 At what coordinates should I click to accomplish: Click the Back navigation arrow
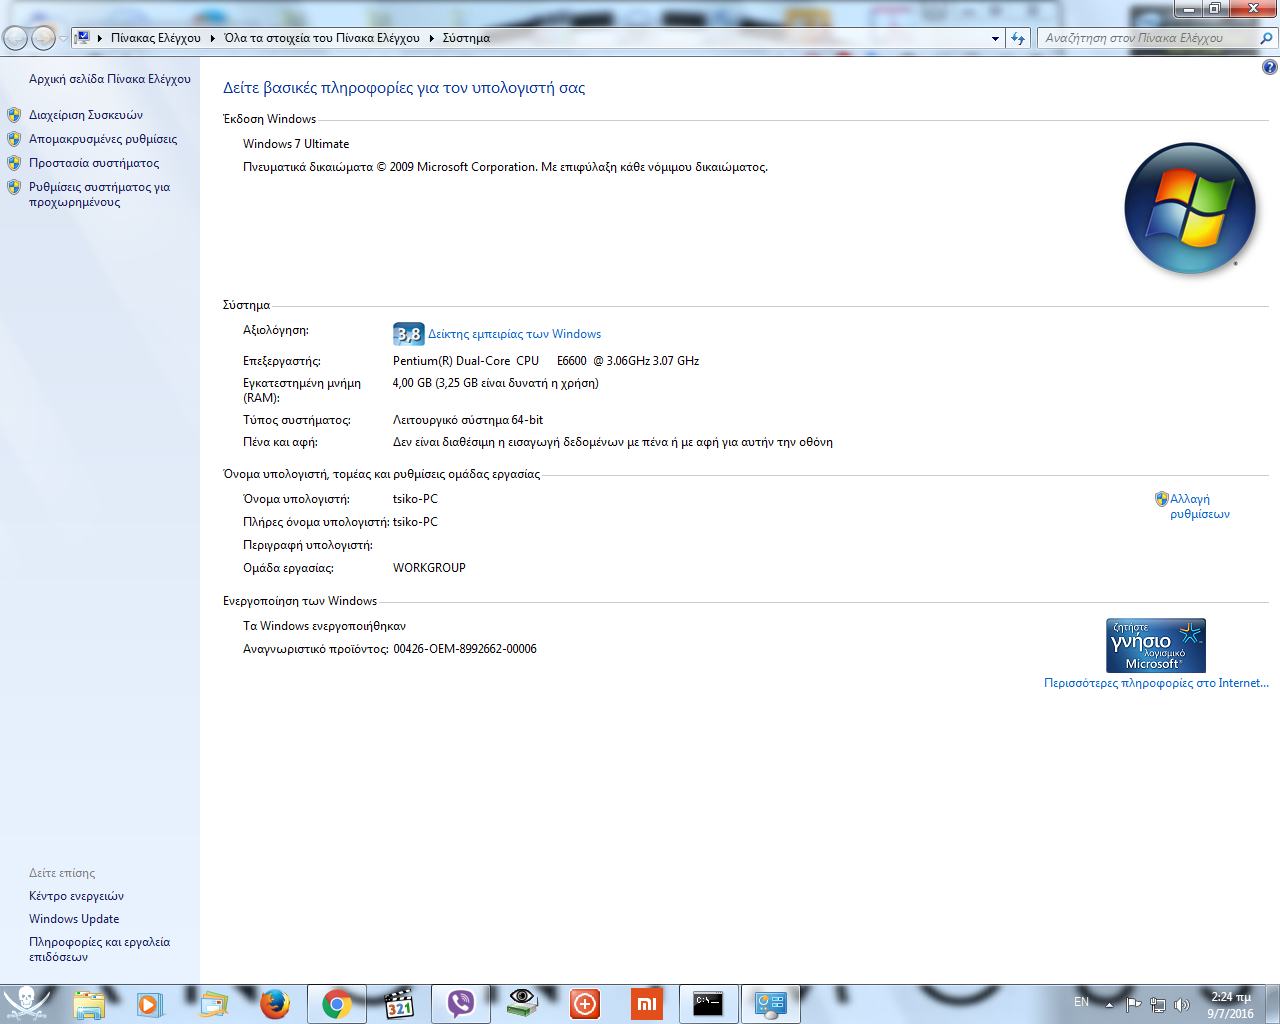[16, 38]
